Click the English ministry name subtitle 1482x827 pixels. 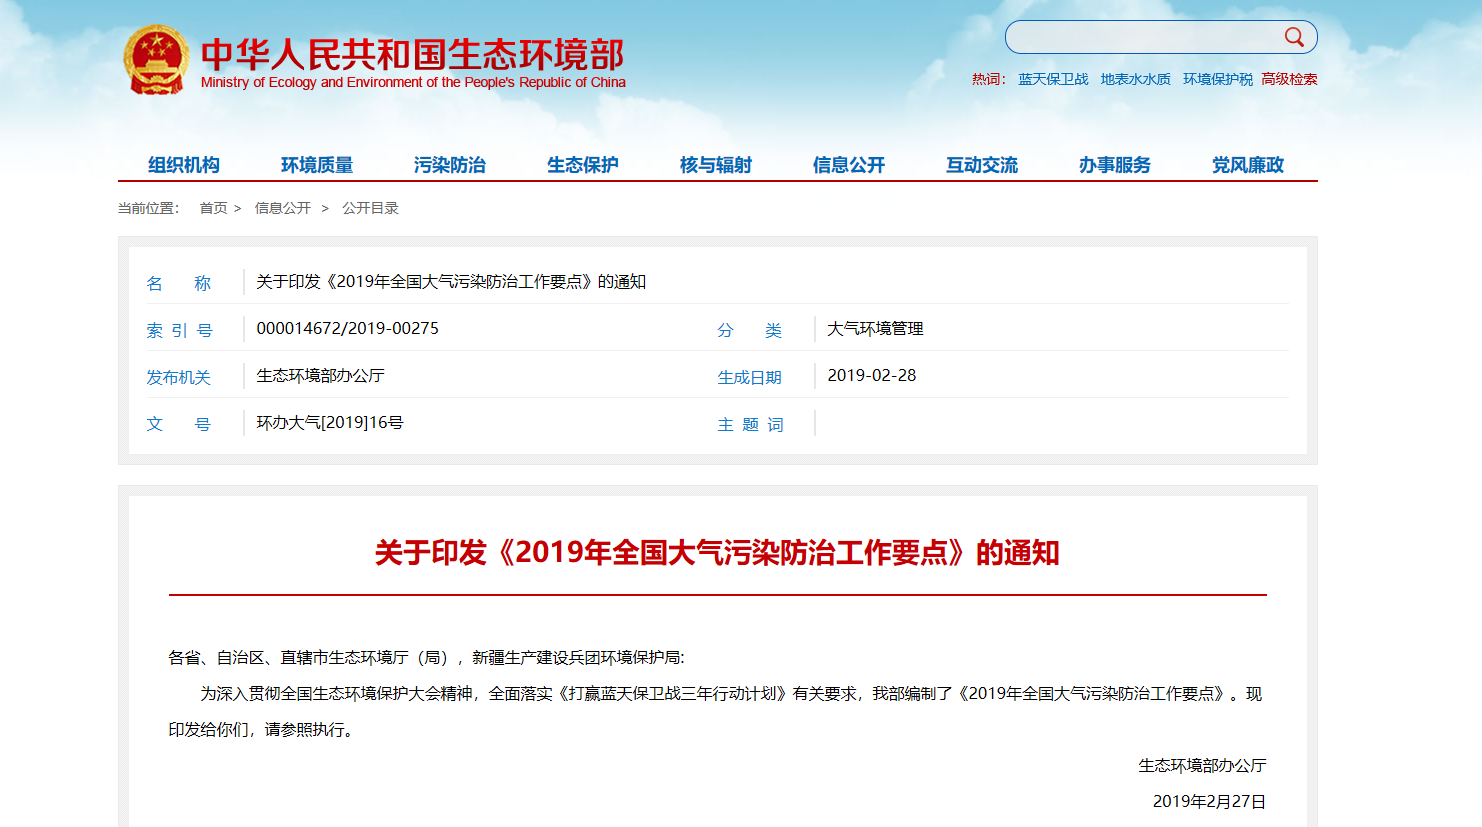413,82
